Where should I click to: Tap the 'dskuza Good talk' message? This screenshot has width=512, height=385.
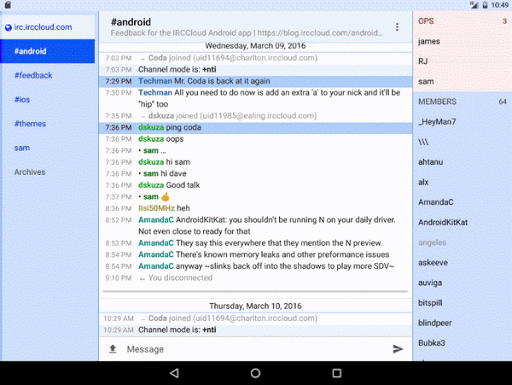(x=256, y=185)
